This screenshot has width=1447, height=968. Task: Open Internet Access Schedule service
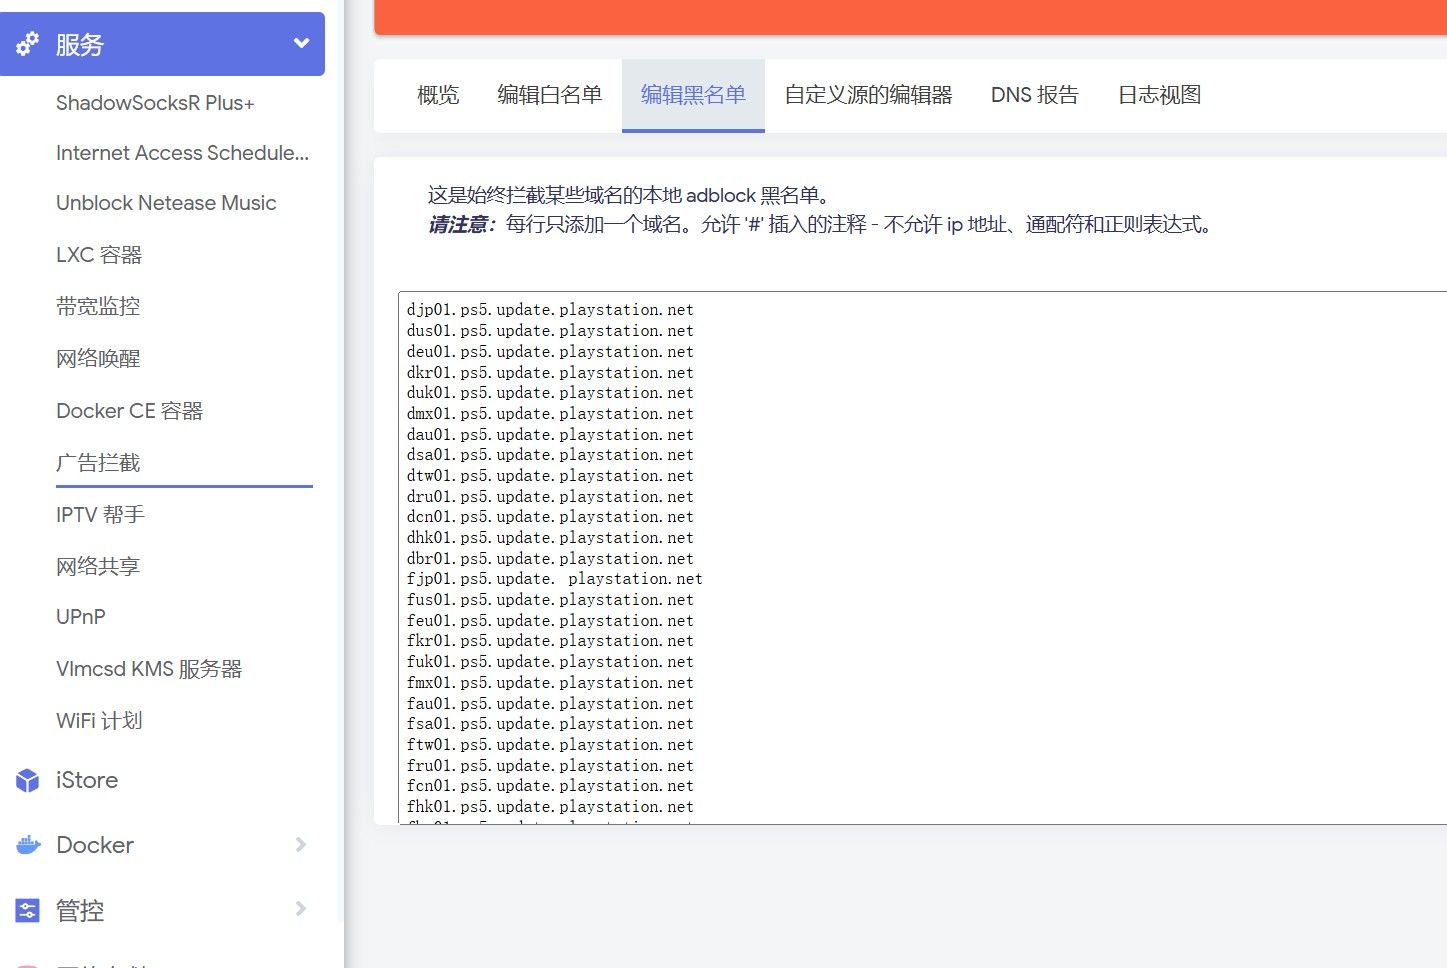click(183, 153)
